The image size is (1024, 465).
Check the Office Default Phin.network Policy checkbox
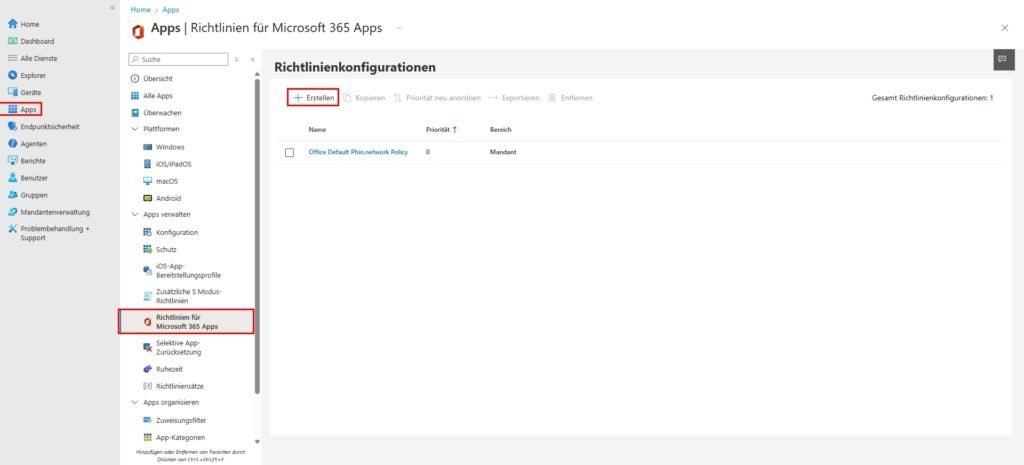pyautogui.click(x=289, y=152)
